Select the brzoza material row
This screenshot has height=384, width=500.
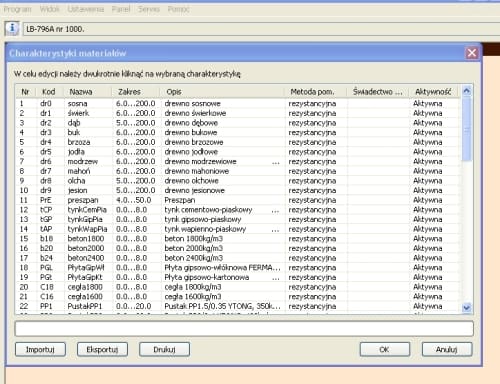tap(238, 142)
